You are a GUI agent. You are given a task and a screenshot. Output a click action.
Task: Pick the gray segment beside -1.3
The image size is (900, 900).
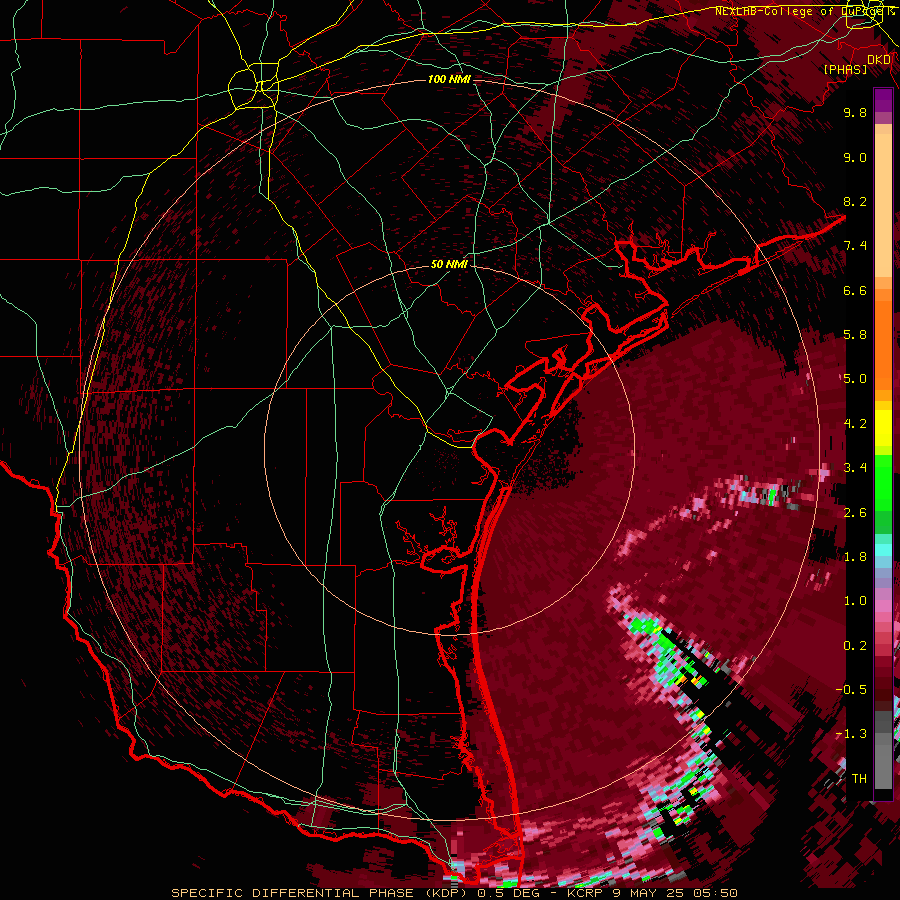click(883, 739)
